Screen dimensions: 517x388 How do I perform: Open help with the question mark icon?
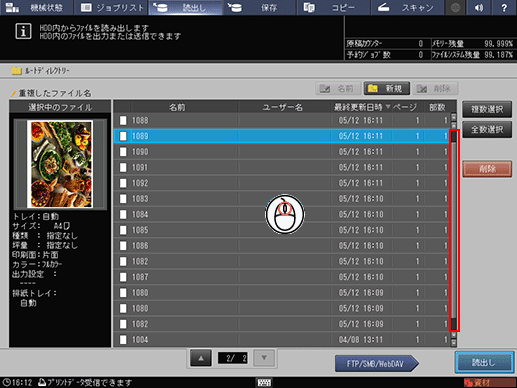[x=504, y=7]
